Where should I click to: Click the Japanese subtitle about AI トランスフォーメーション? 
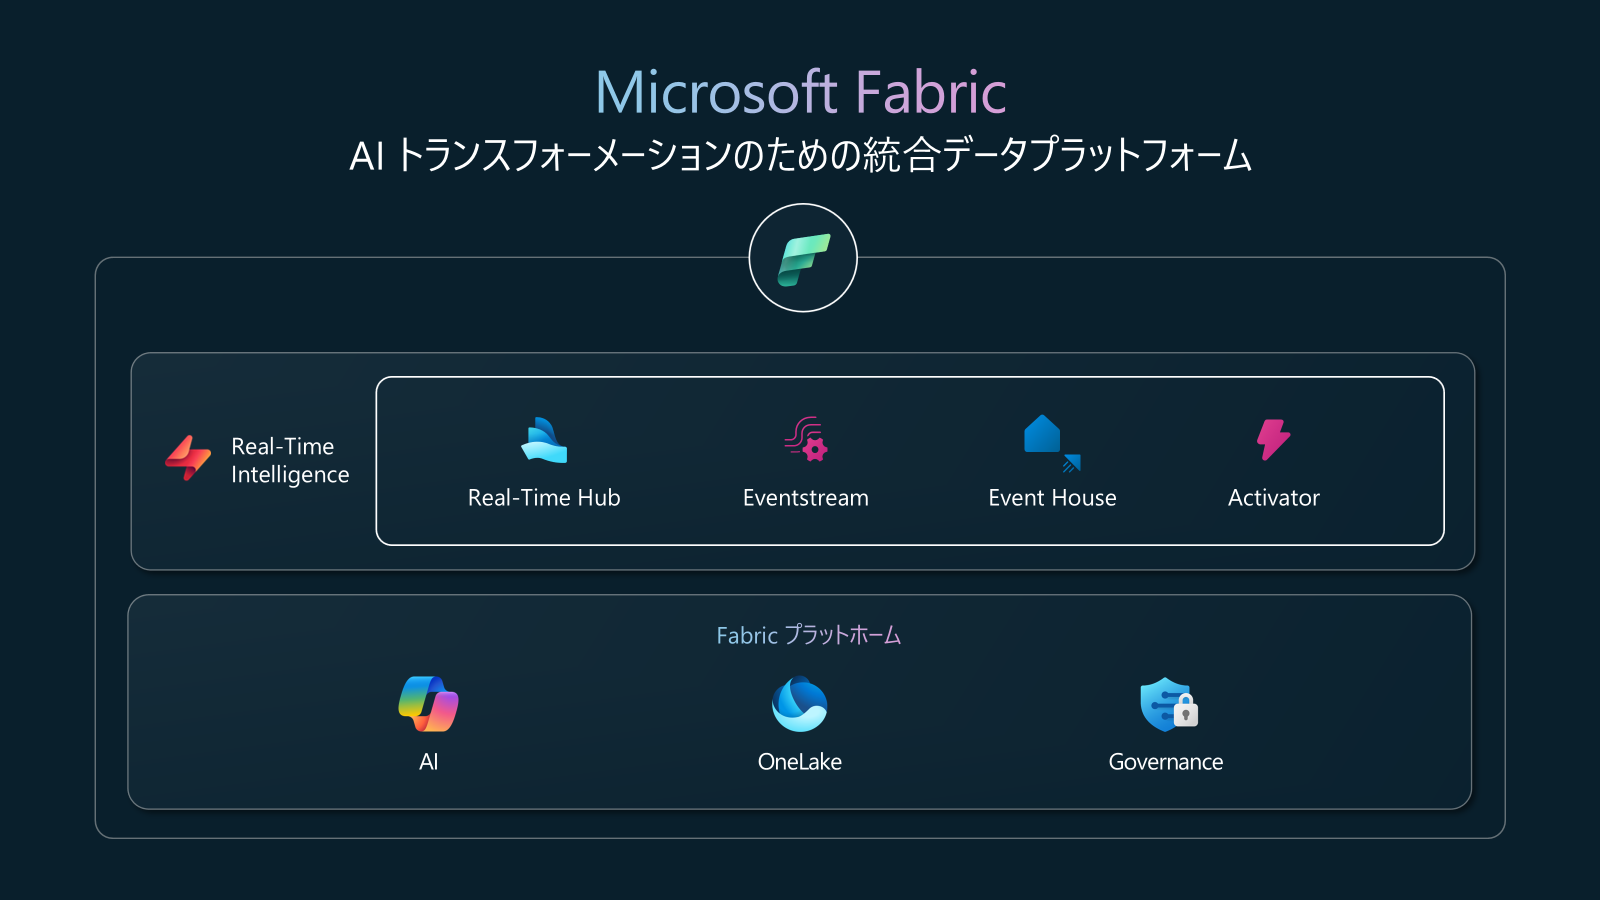coord(801,155)
